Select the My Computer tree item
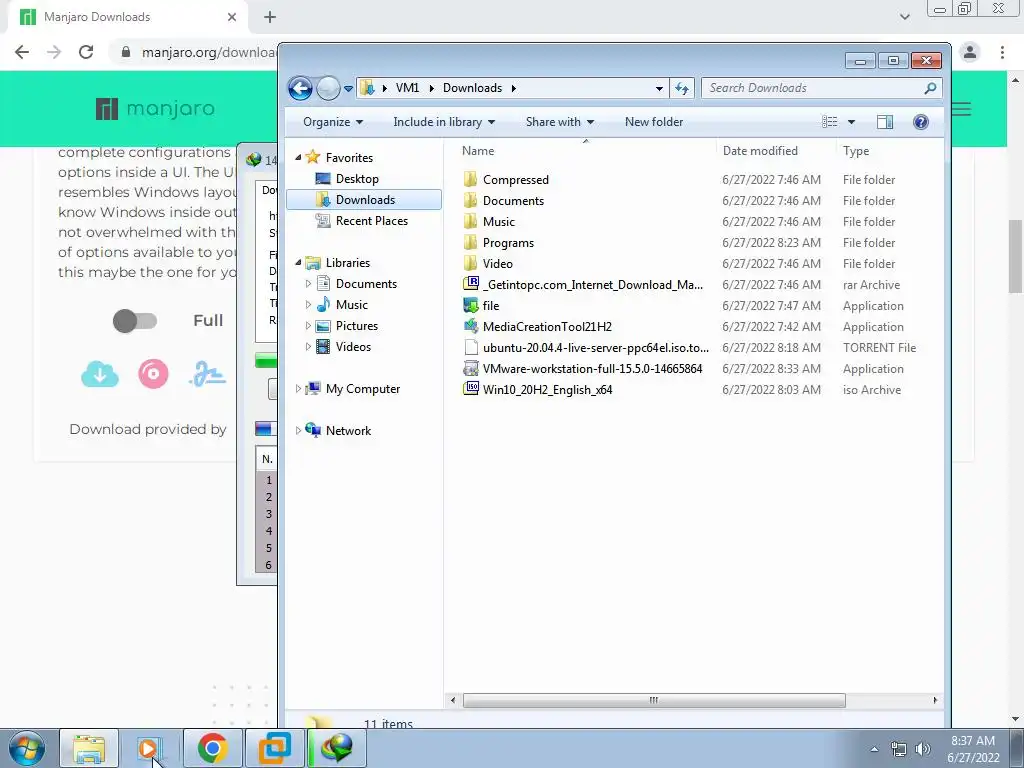Screen dimensions: 1024x768 click(x=362, y=389)
